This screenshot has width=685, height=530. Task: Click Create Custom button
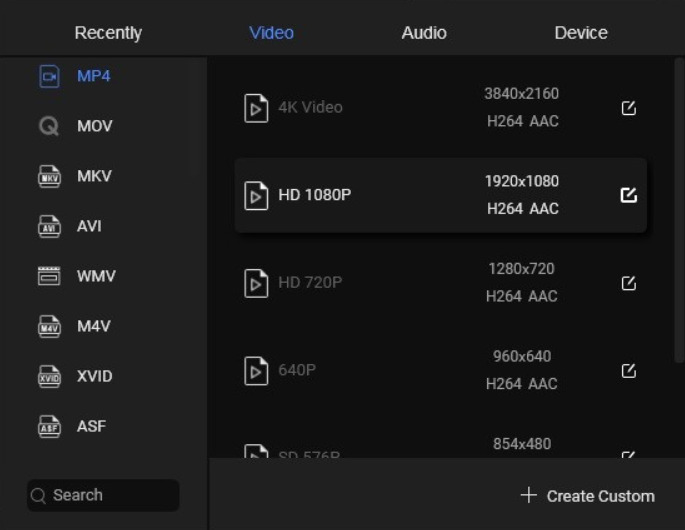tap(588, 496)
